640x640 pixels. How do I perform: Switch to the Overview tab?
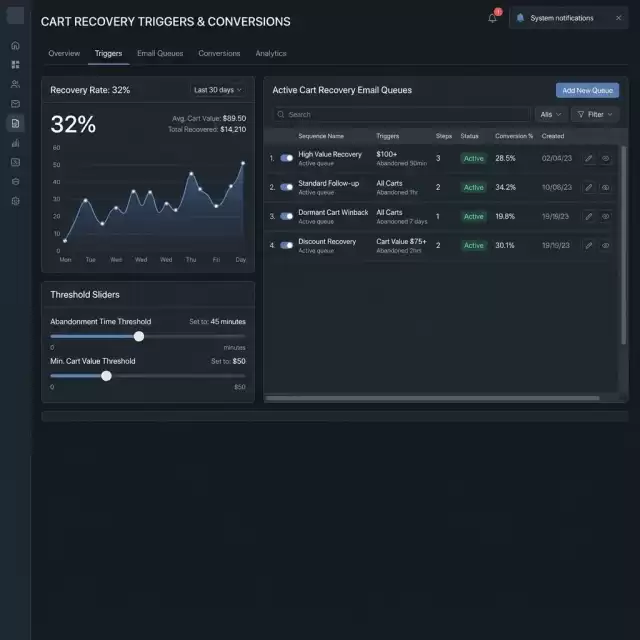tap(64, 53)
